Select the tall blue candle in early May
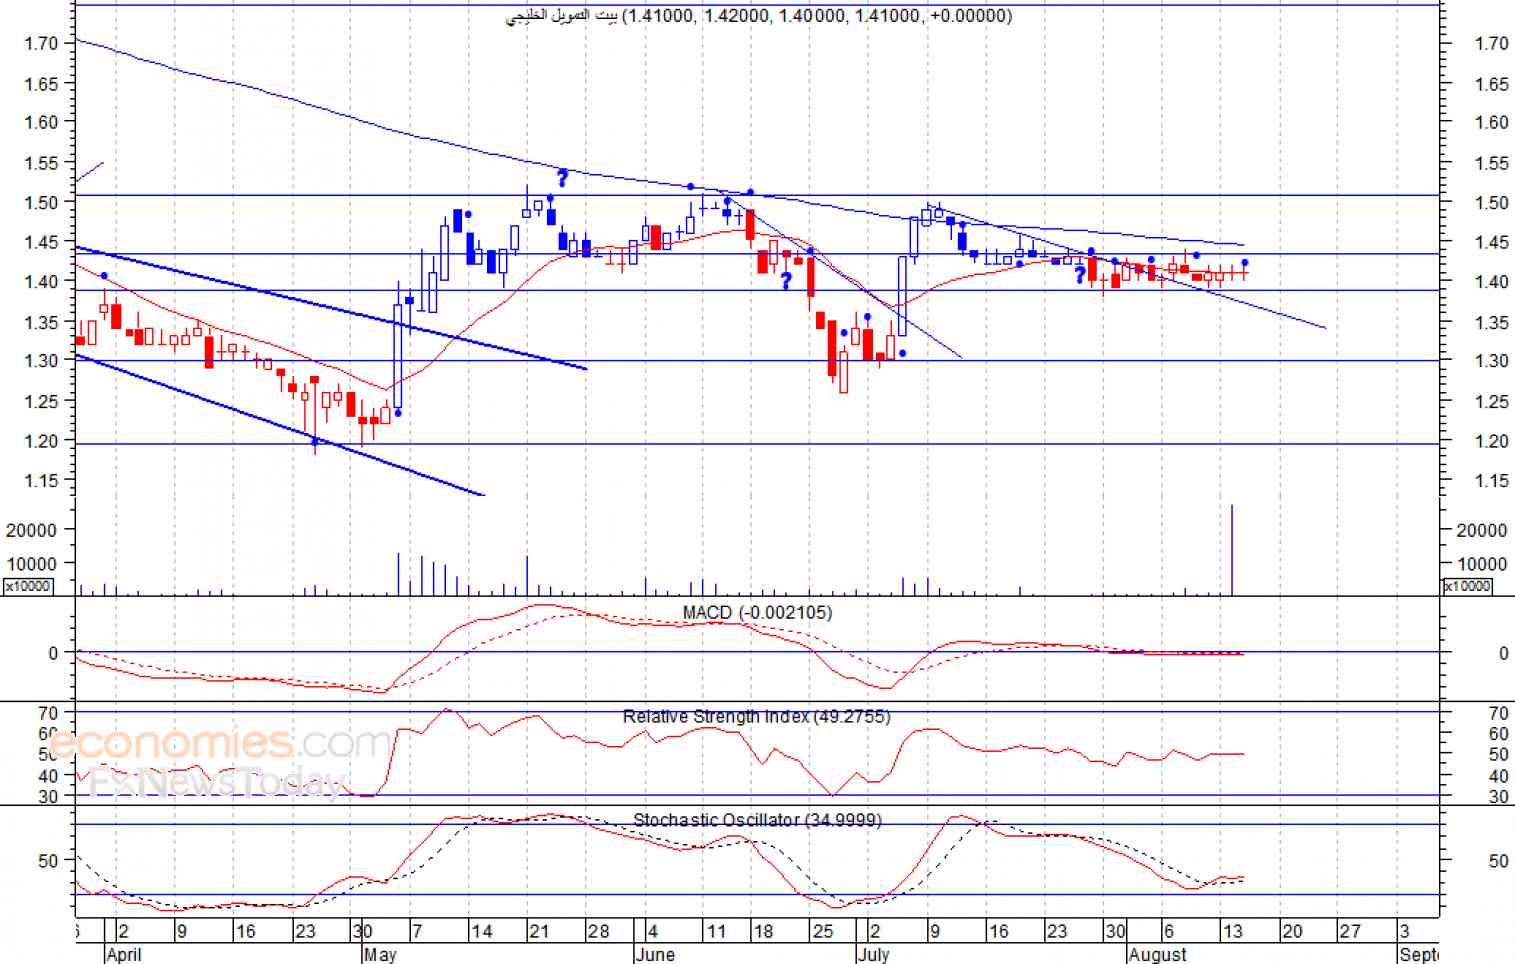1515x964 pixels. pos(398,358)
